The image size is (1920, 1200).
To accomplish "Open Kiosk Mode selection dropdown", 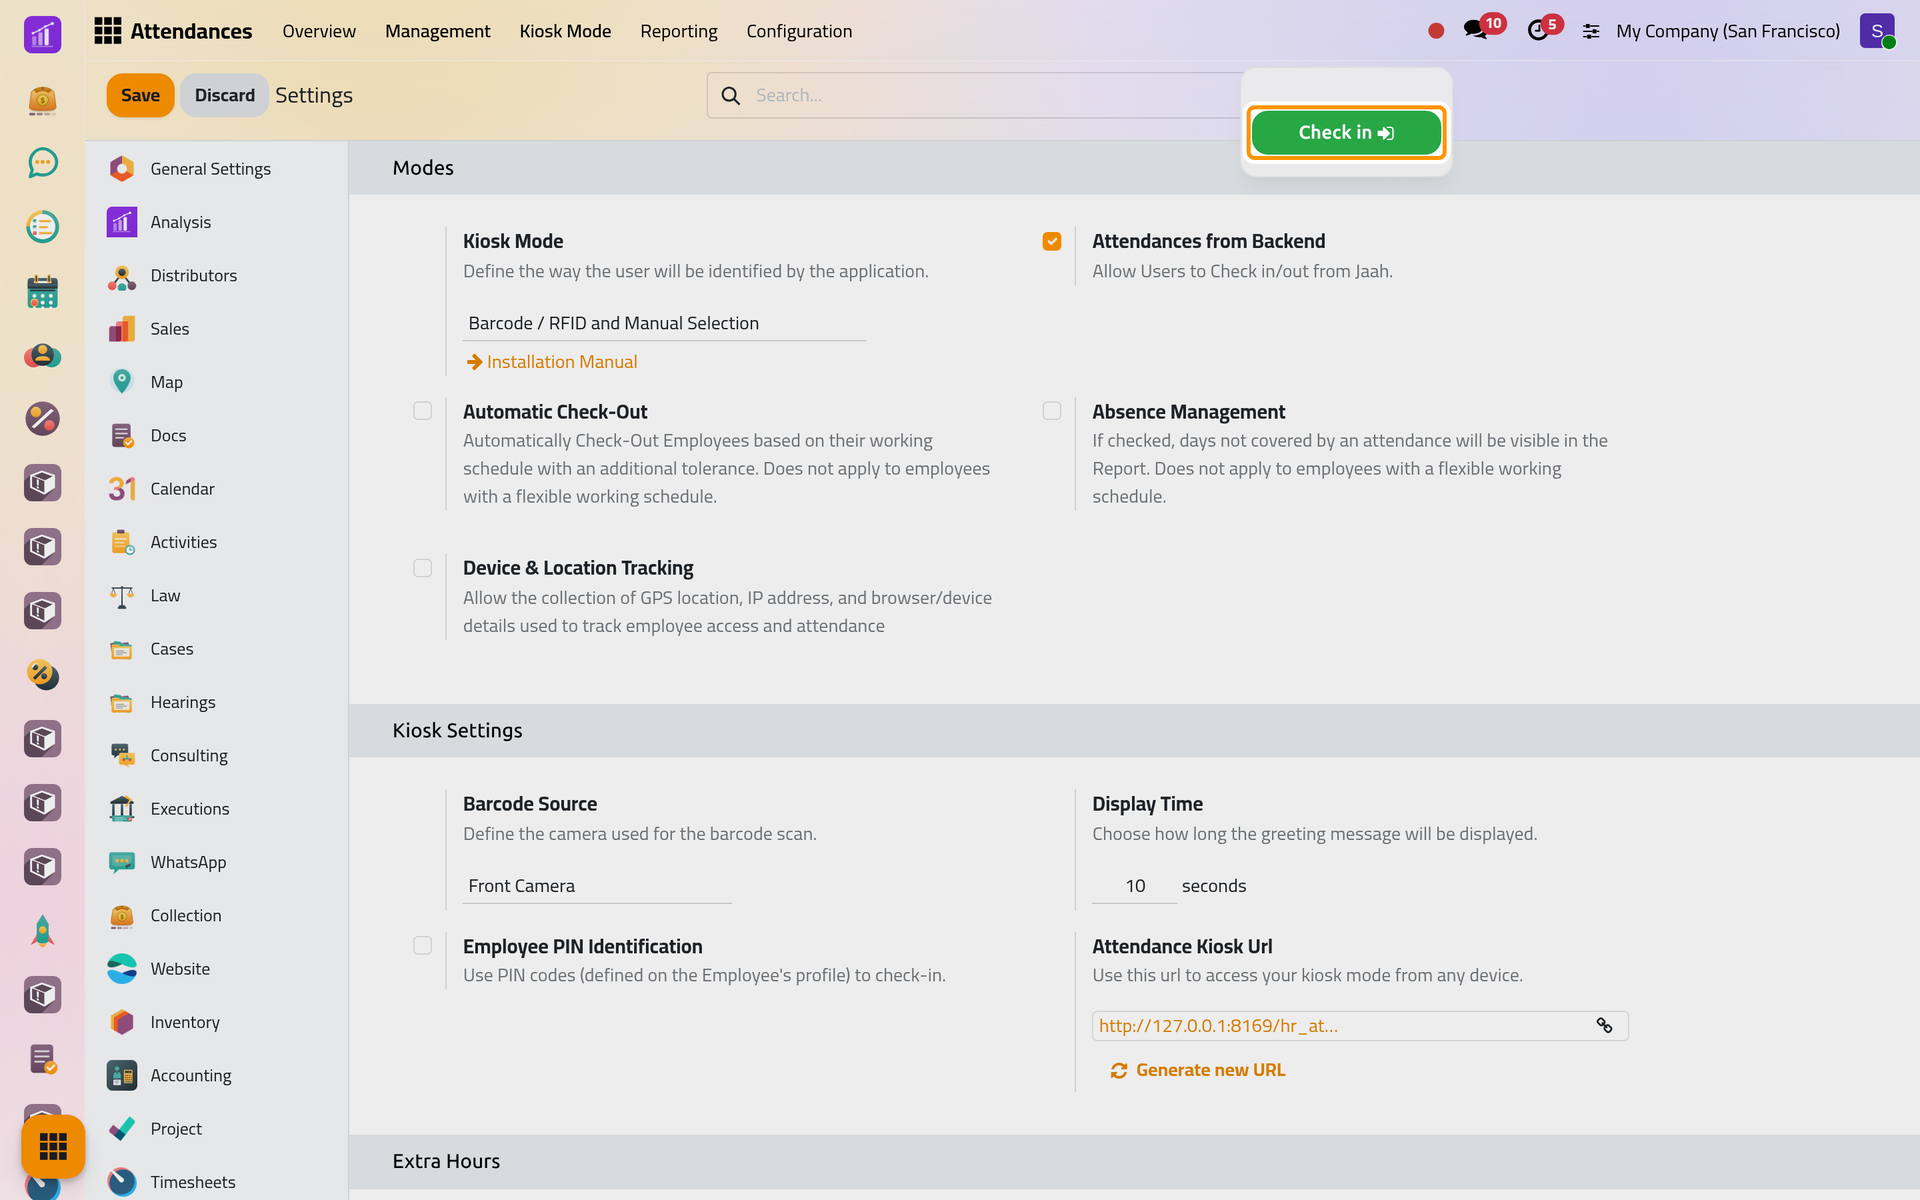I will (x=664, y=323).
